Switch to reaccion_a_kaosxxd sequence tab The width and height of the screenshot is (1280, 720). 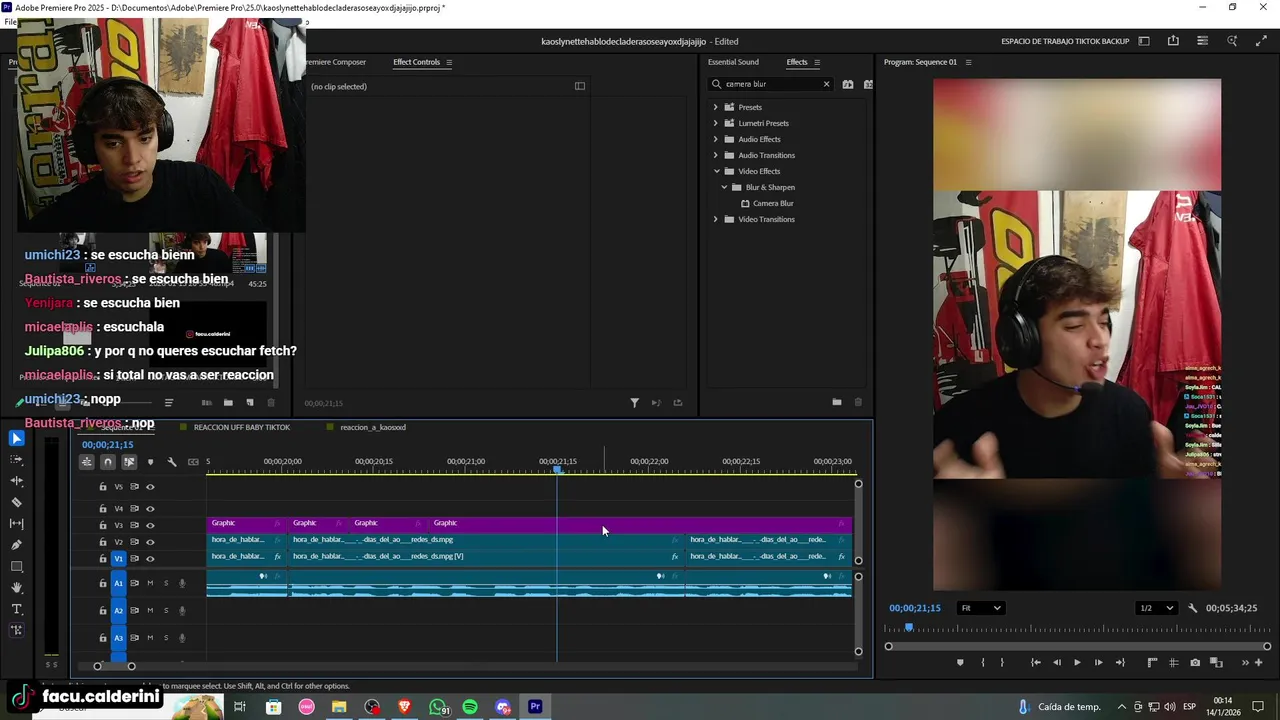pos(373,427)
